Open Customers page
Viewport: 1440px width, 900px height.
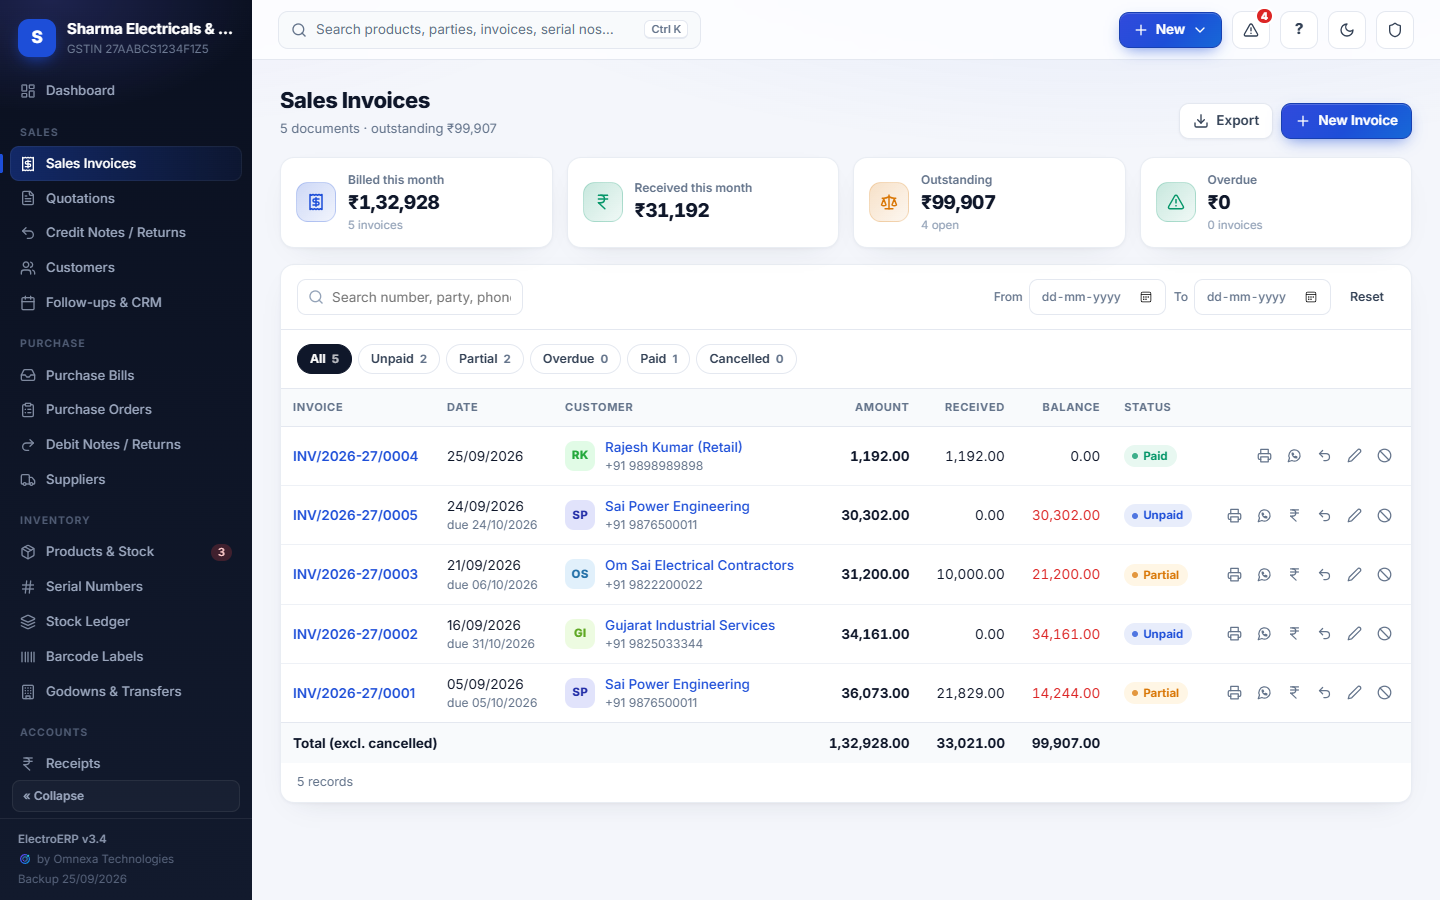pyautogui.click(x=126, y=268)
